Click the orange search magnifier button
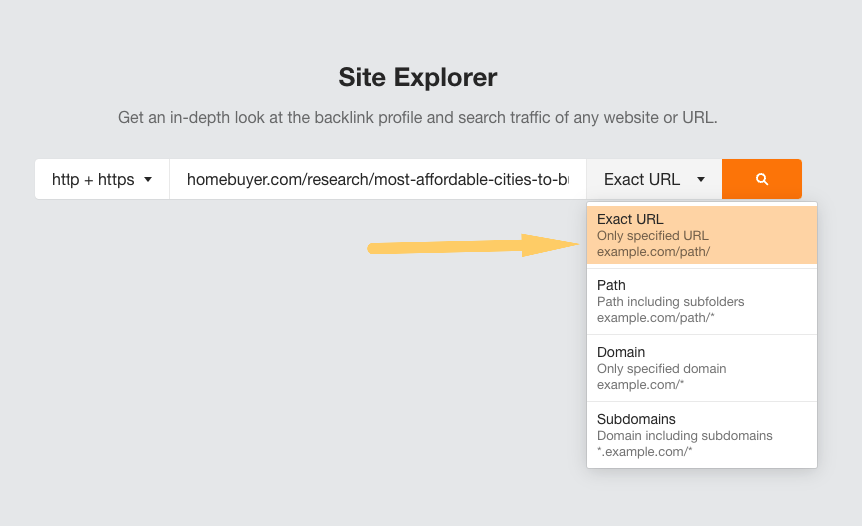The width and height of the screenshot is (862, 526). (x=761, y=179)
